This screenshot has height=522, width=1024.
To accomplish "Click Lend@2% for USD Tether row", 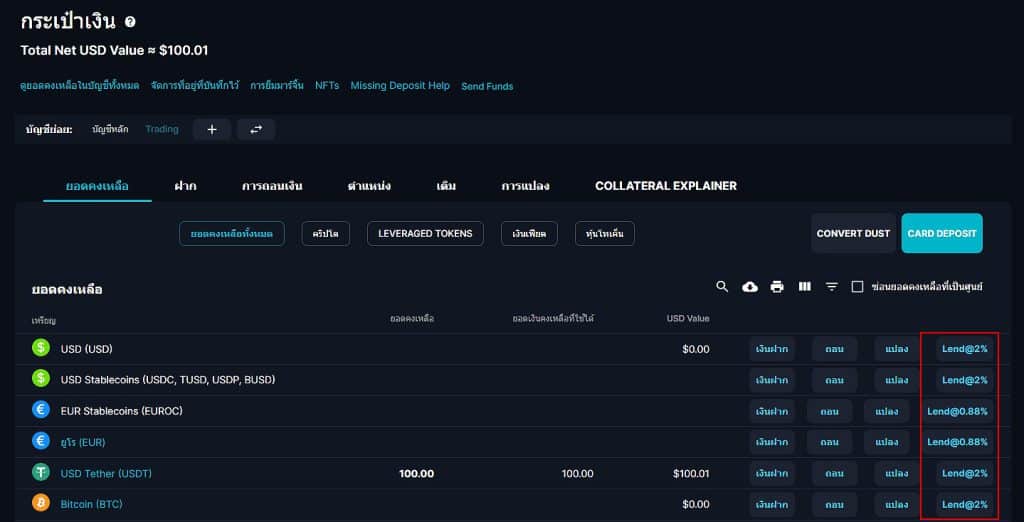I will (964, 473).
